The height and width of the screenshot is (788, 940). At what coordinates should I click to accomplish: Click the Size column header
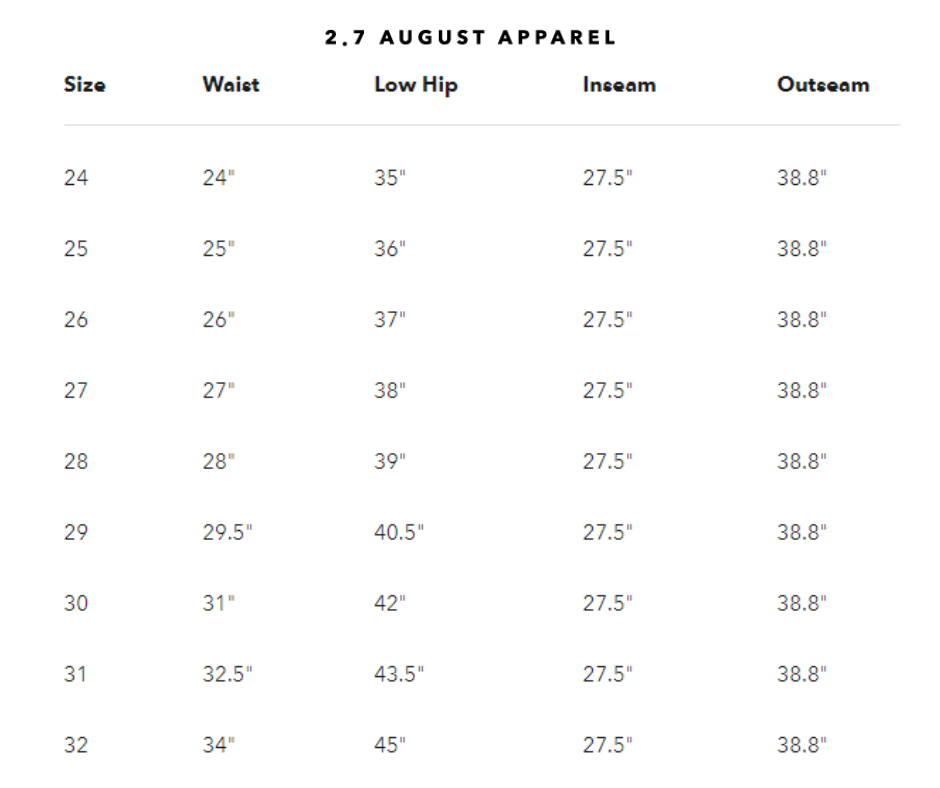[84, 85]
